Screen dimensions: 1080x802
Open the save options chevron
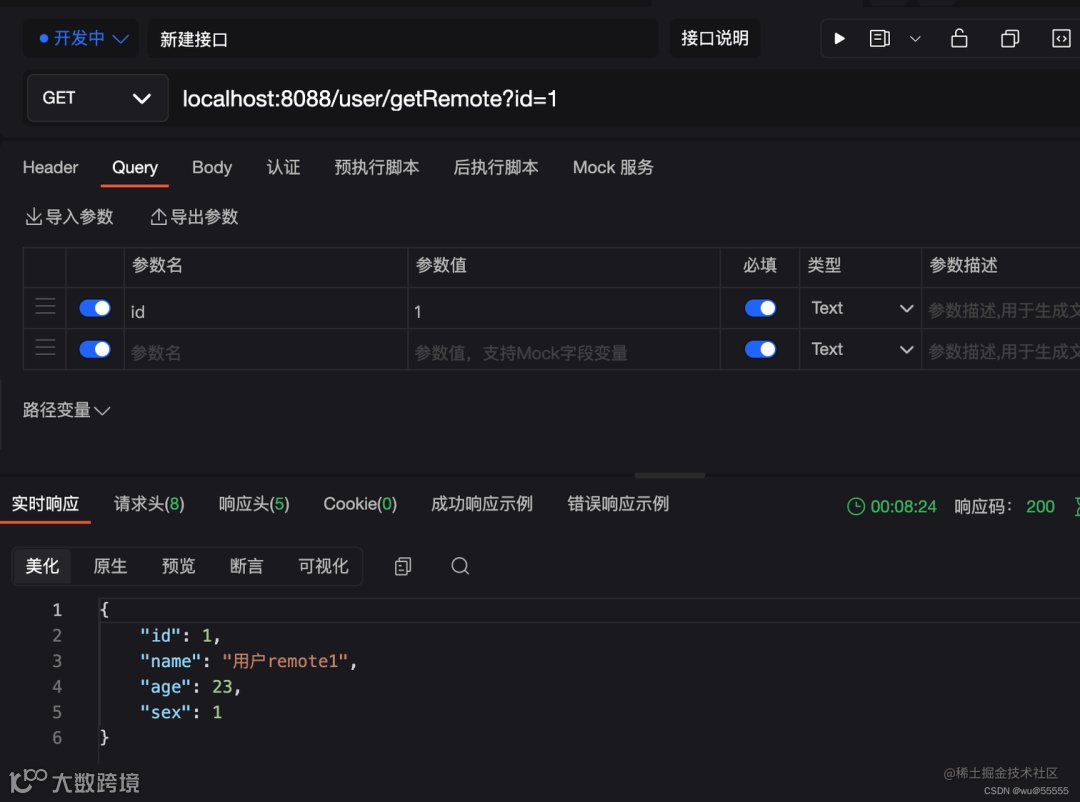point(915,39)
